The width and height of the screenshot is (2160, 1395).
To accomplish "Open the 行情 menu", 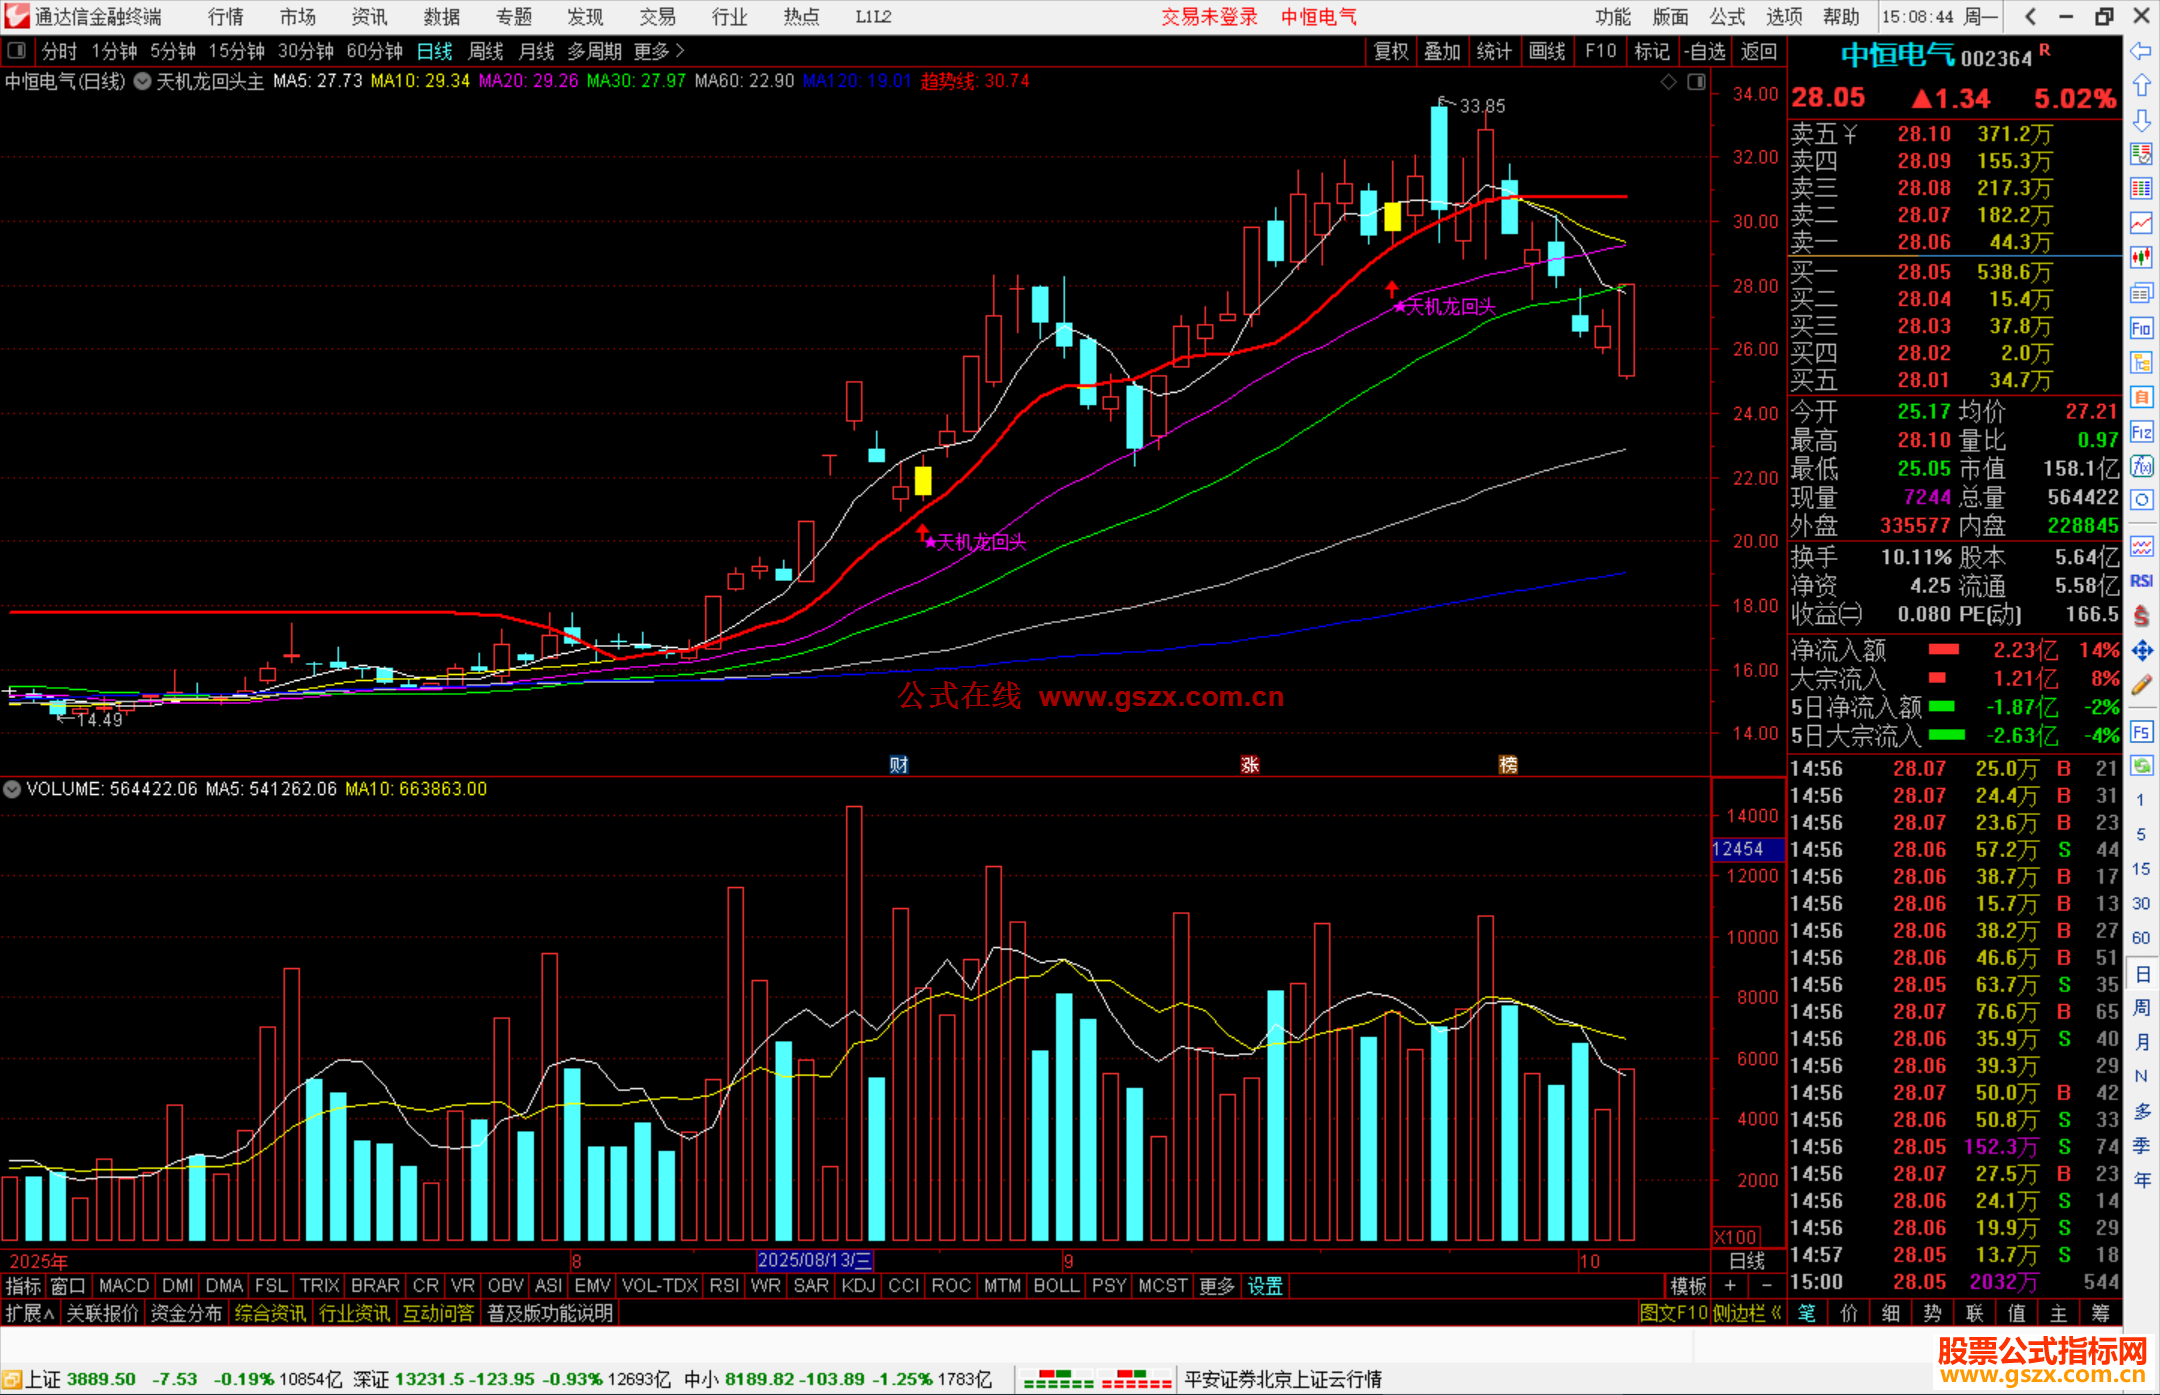I will (226, 17).
